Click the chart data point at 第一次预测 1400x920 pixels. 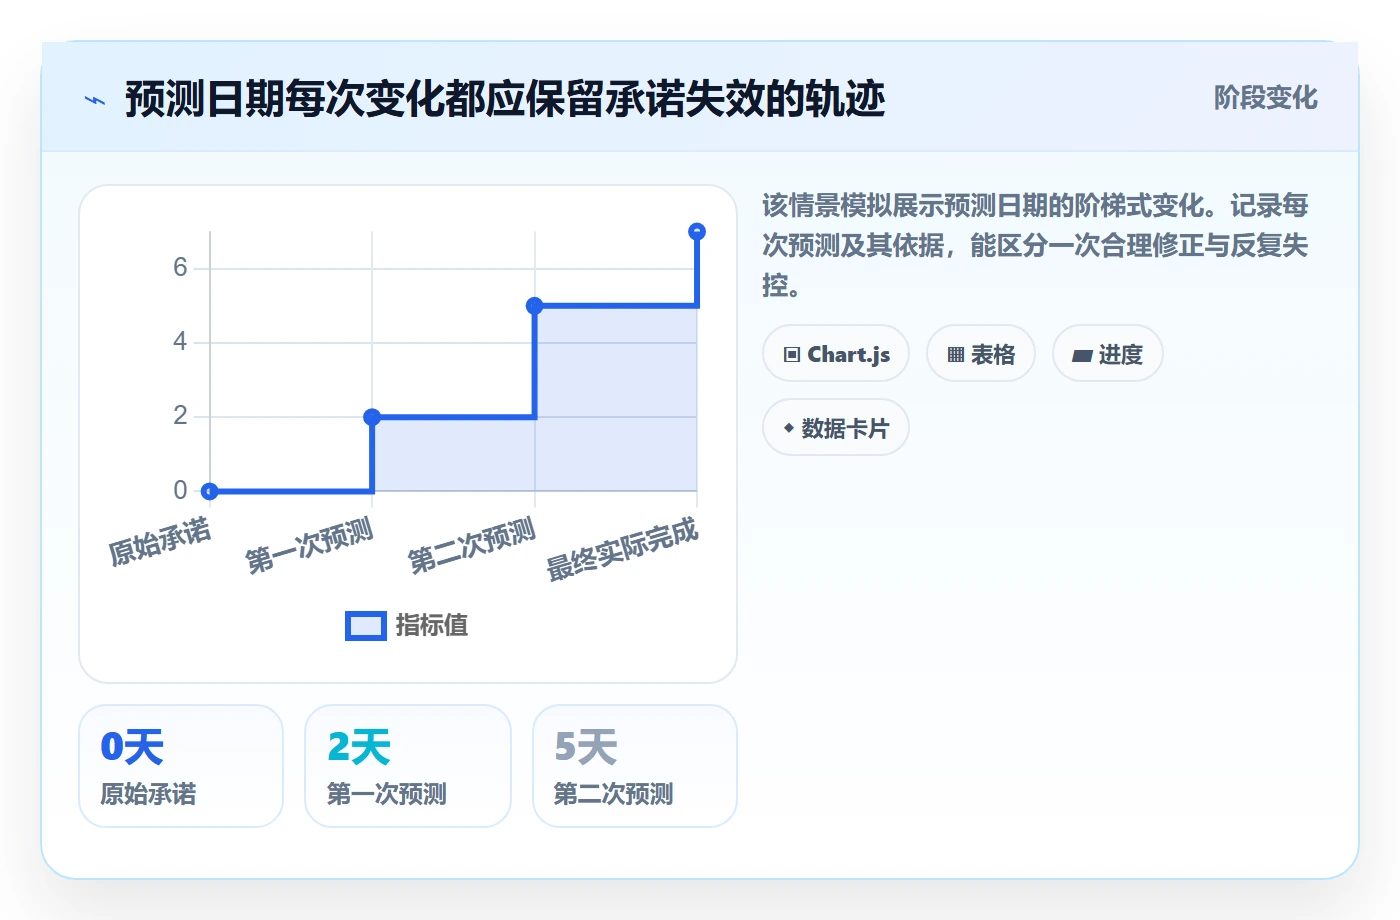[x=372, y=417]
